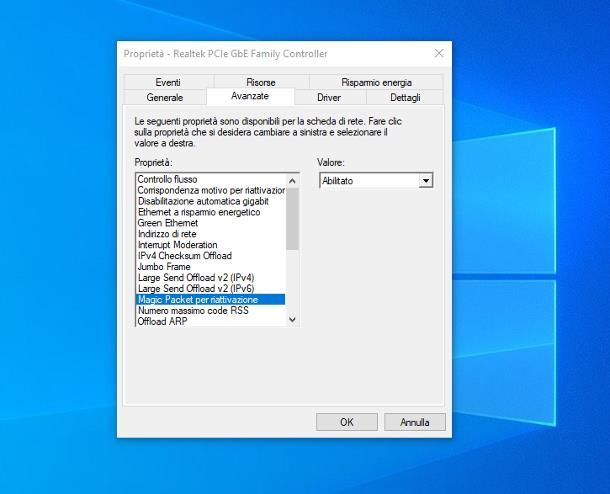
Task: Switch to the Risparmio energia tab
Action: coord(375,82)
